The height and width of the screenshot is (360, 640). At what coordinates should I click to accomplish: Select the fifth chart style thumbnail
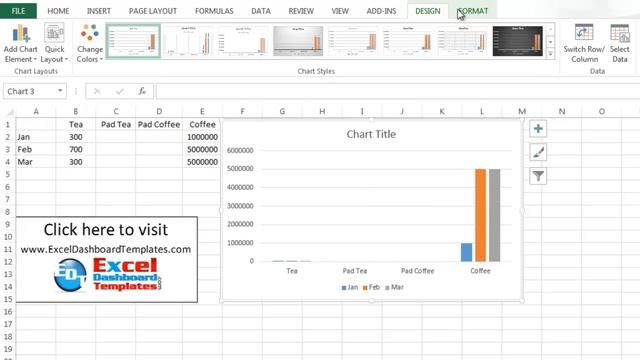353,41
